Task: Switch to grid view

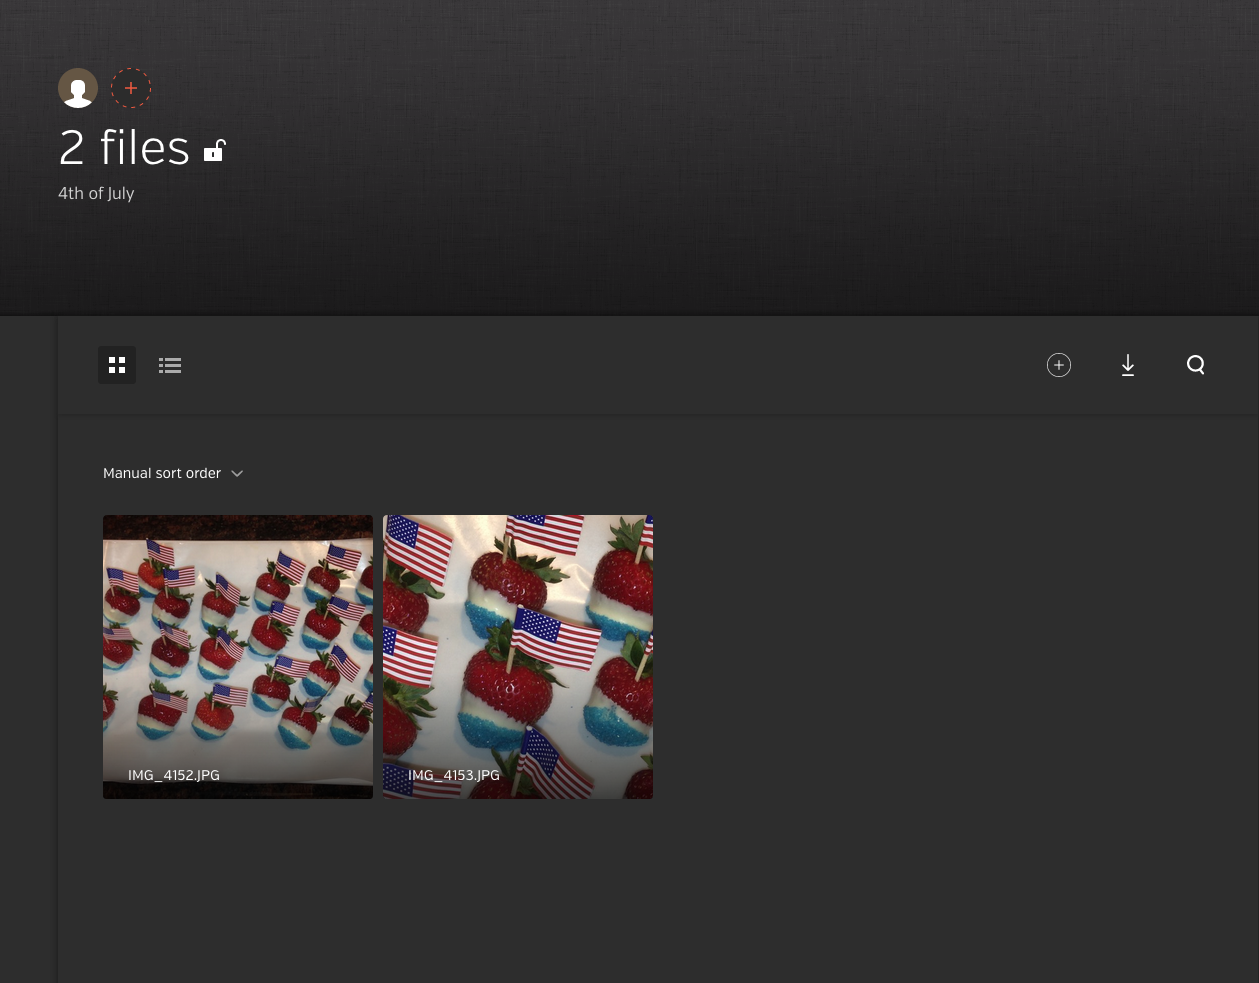Action: pyautogui.click(x=117, y=365)
